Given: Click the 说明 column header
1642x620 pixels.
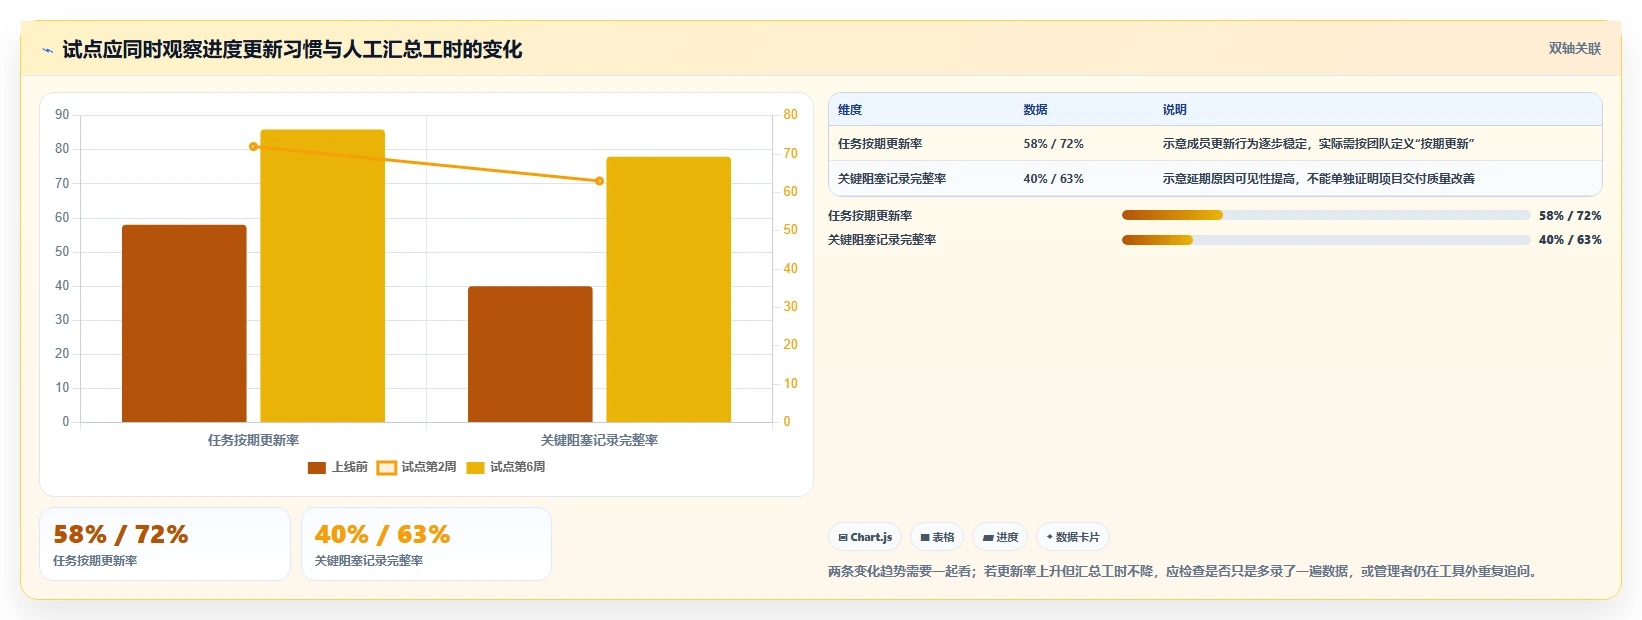Looking at the screenshot, I should click(x=1174, y=110).
